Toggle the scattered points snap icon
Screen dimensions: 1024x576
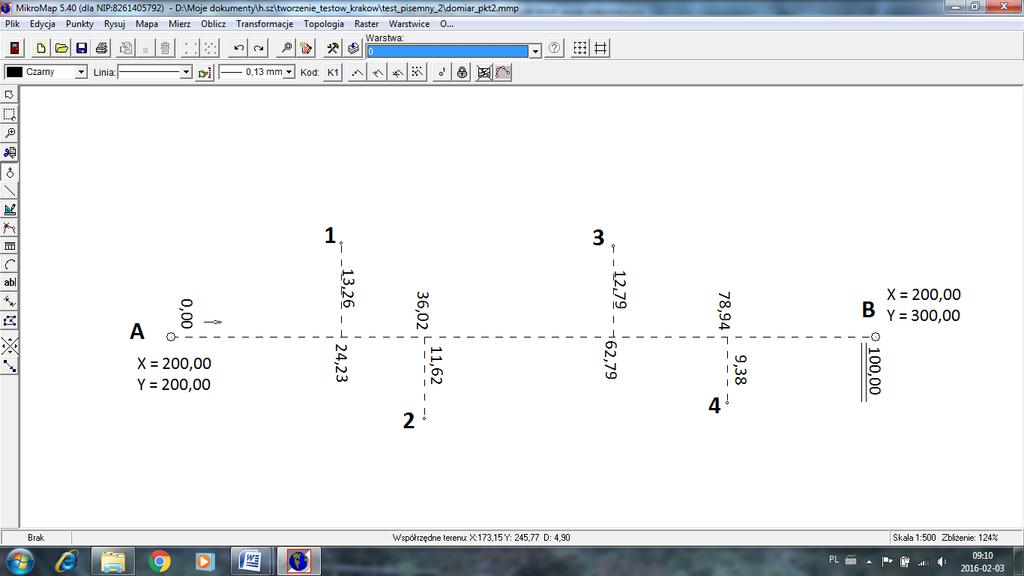coord(417,72)
